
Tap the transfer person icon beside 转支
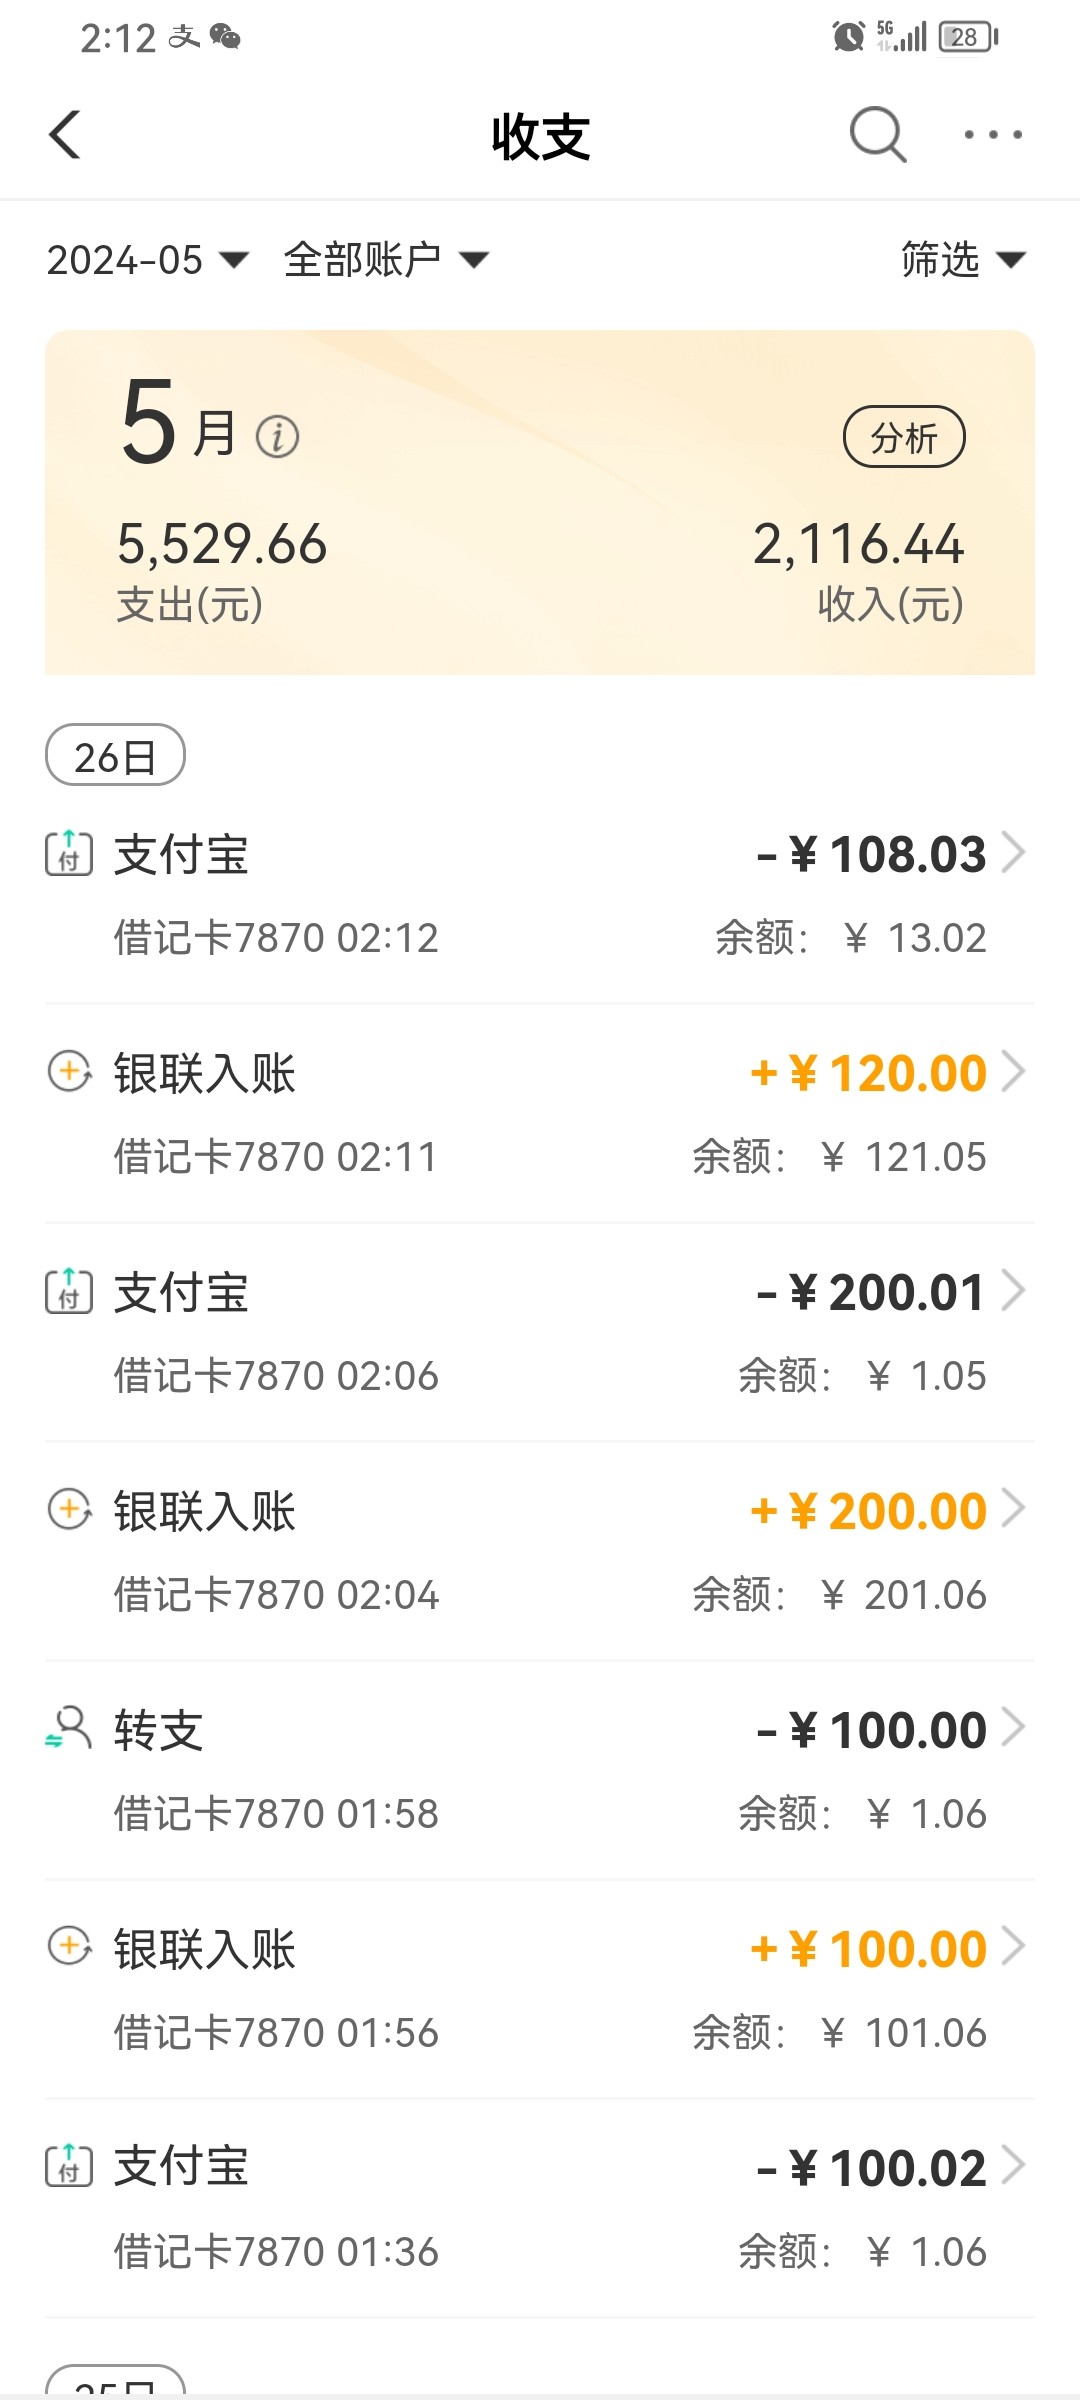[69, 1728]
